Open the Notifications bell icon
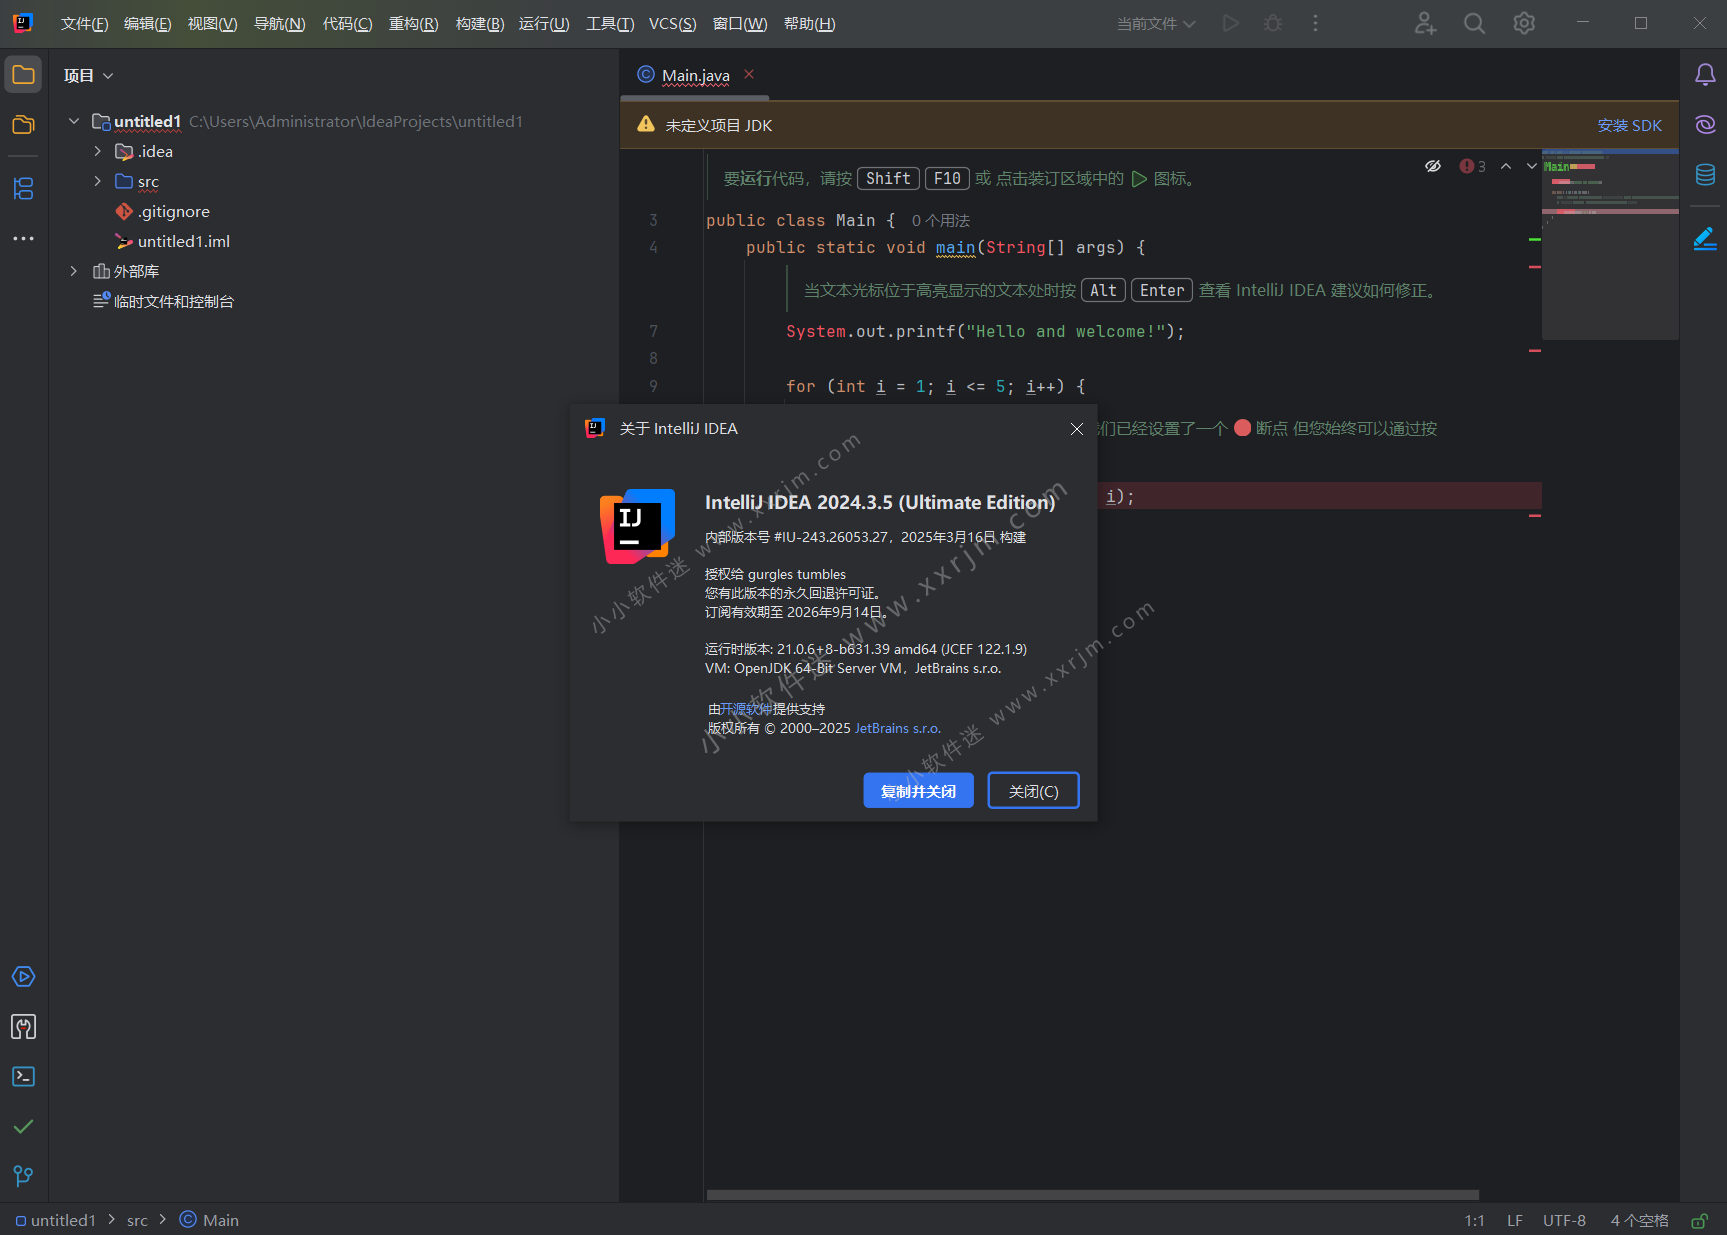Image resolution: width=1727 pixels, height=1235 pixels. coord(1705,75)
